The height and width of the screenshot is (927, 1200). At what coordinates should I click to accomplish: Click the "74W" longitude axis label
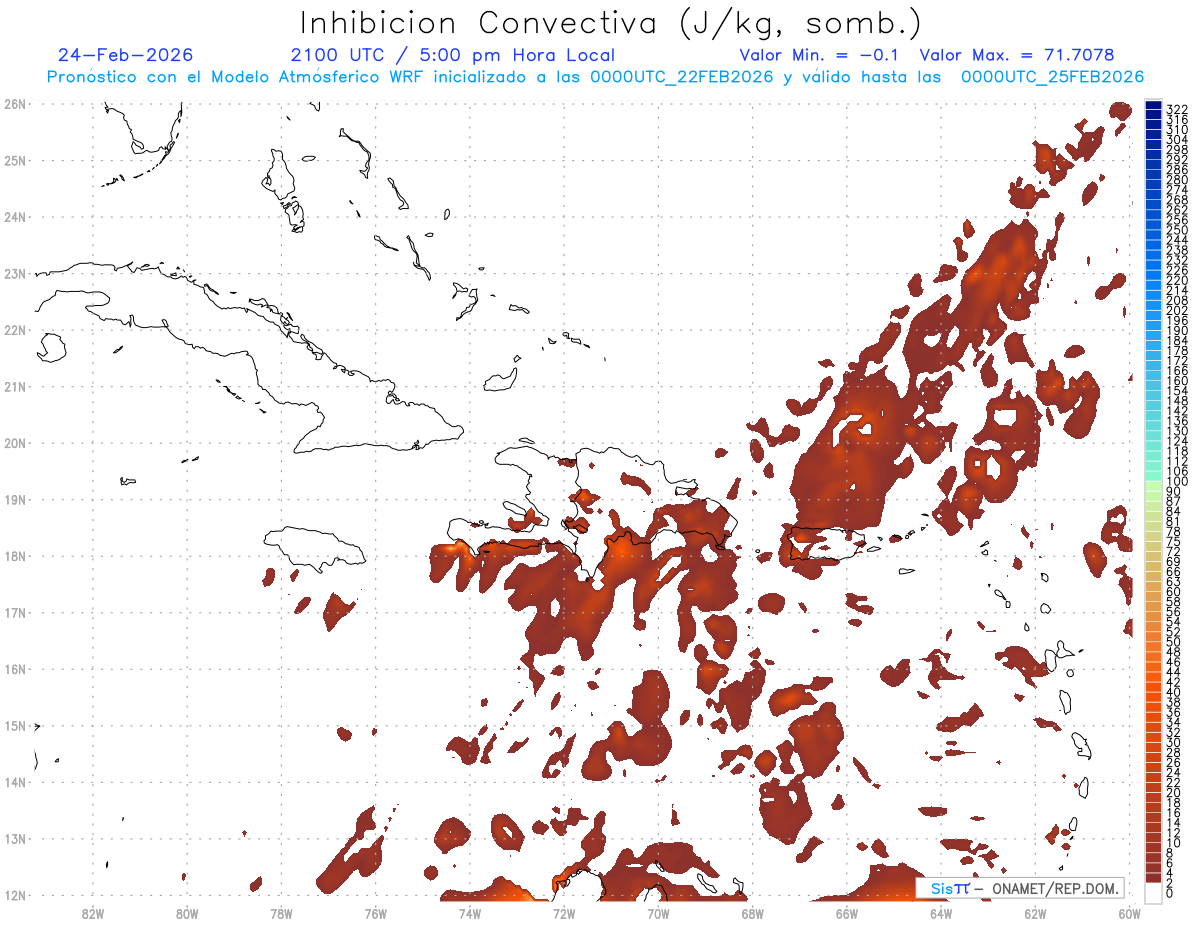(x=469, y=912)
